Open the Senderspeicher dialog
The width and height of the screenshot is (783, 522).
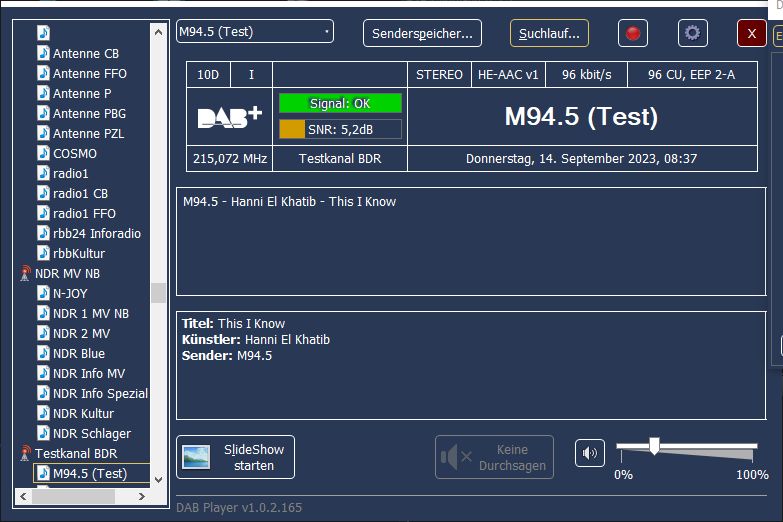click(422, 33)
